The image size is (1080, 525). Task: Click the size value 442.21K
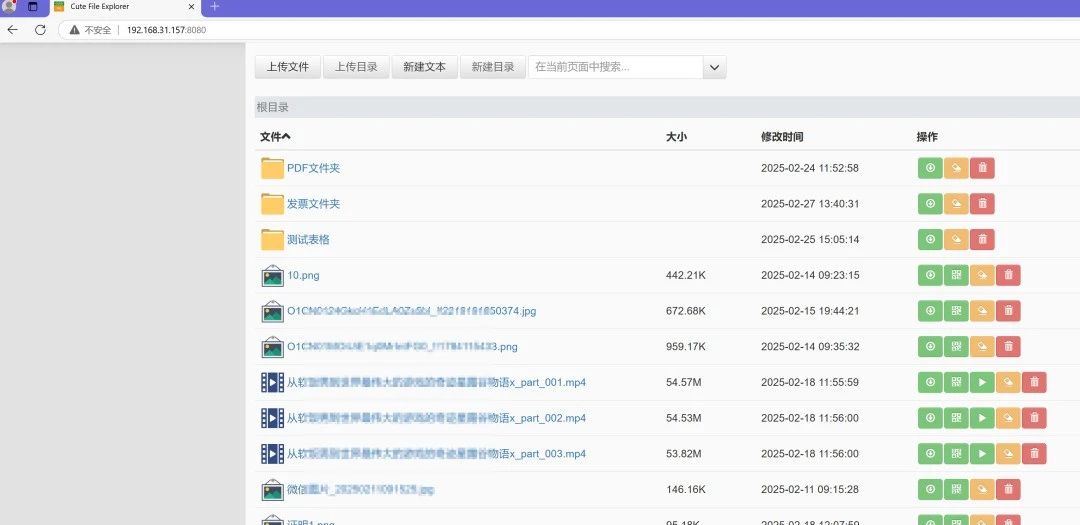click(686, 276)
